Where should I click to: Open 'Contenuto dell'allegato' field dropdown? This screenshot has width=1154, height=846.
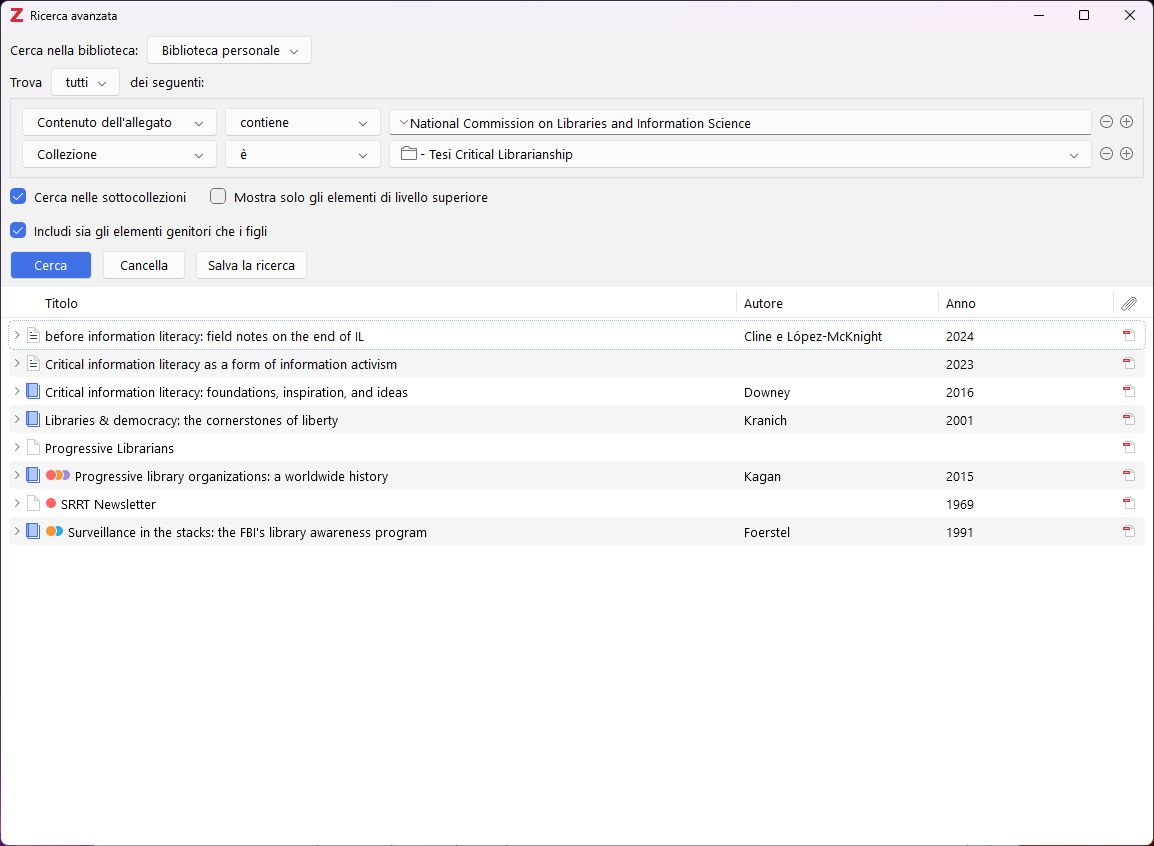point(119,123)
